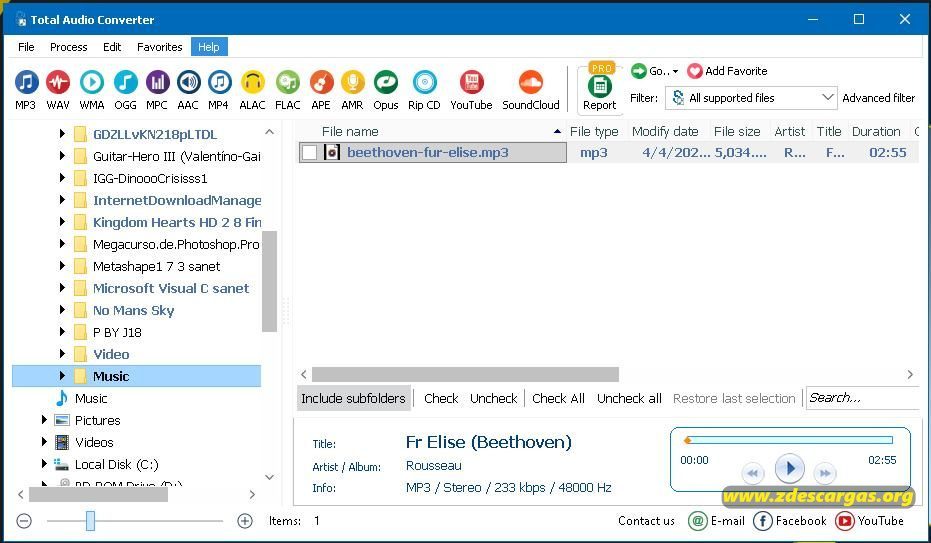
Task: Click Check All button
Action: 558,398
